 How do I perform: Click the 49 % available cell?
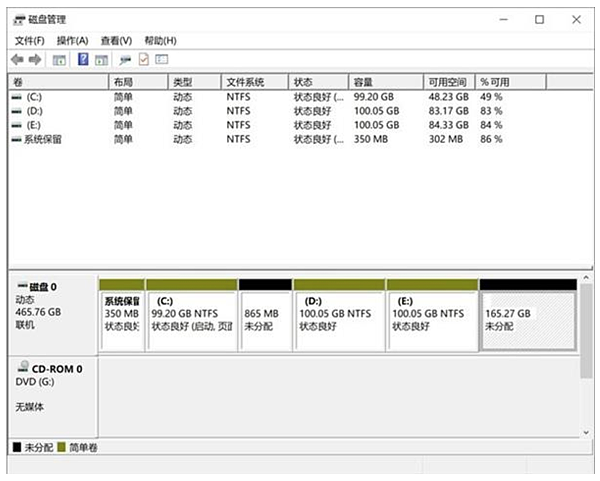[491, 97]
